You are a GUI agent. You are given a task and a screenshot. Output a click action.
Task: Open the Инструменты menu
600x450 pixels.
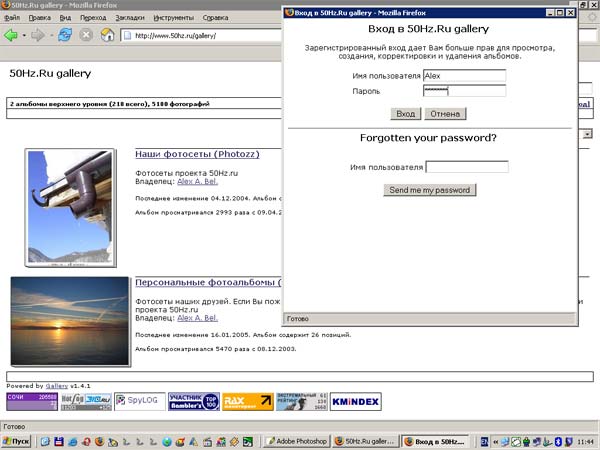coord(173,18)
